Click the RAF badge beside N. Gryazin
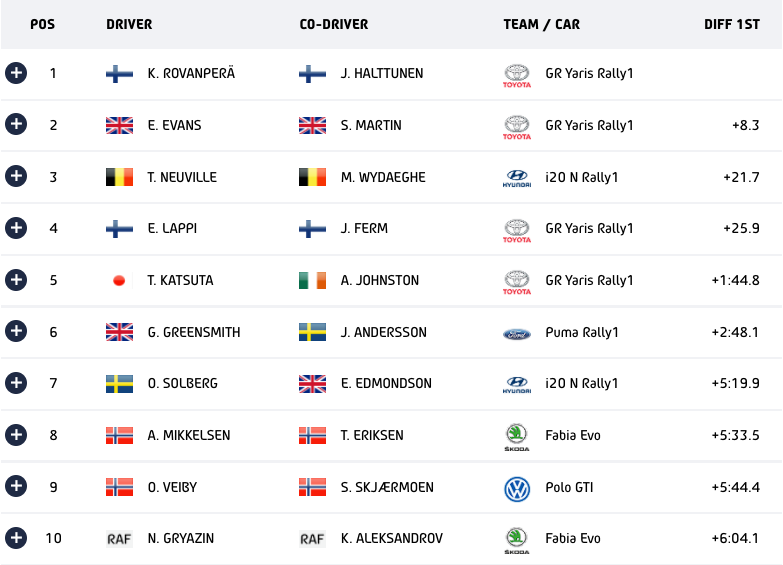Image resolution: width=783 pixels, height=565 pixels. [x=119, y=539]
